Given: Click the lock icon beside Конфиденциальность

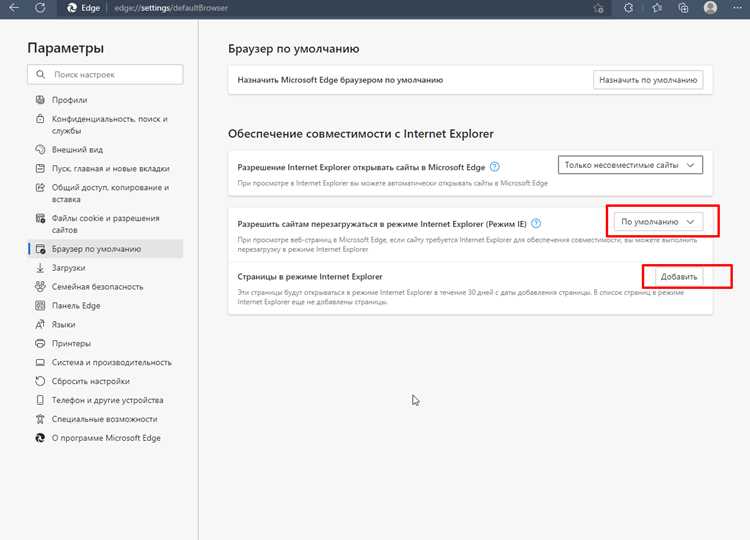Looking at the screenshot, I should click(x=40, y=119).
